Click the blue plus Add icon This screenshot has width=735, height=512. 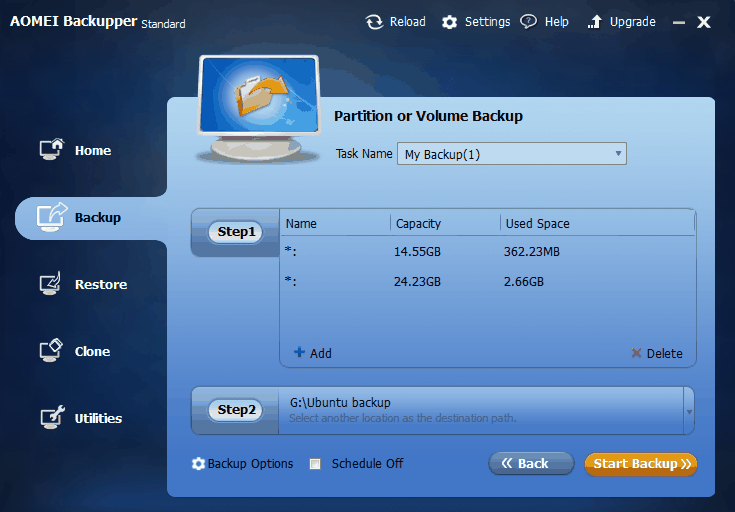tap(299, 352)
